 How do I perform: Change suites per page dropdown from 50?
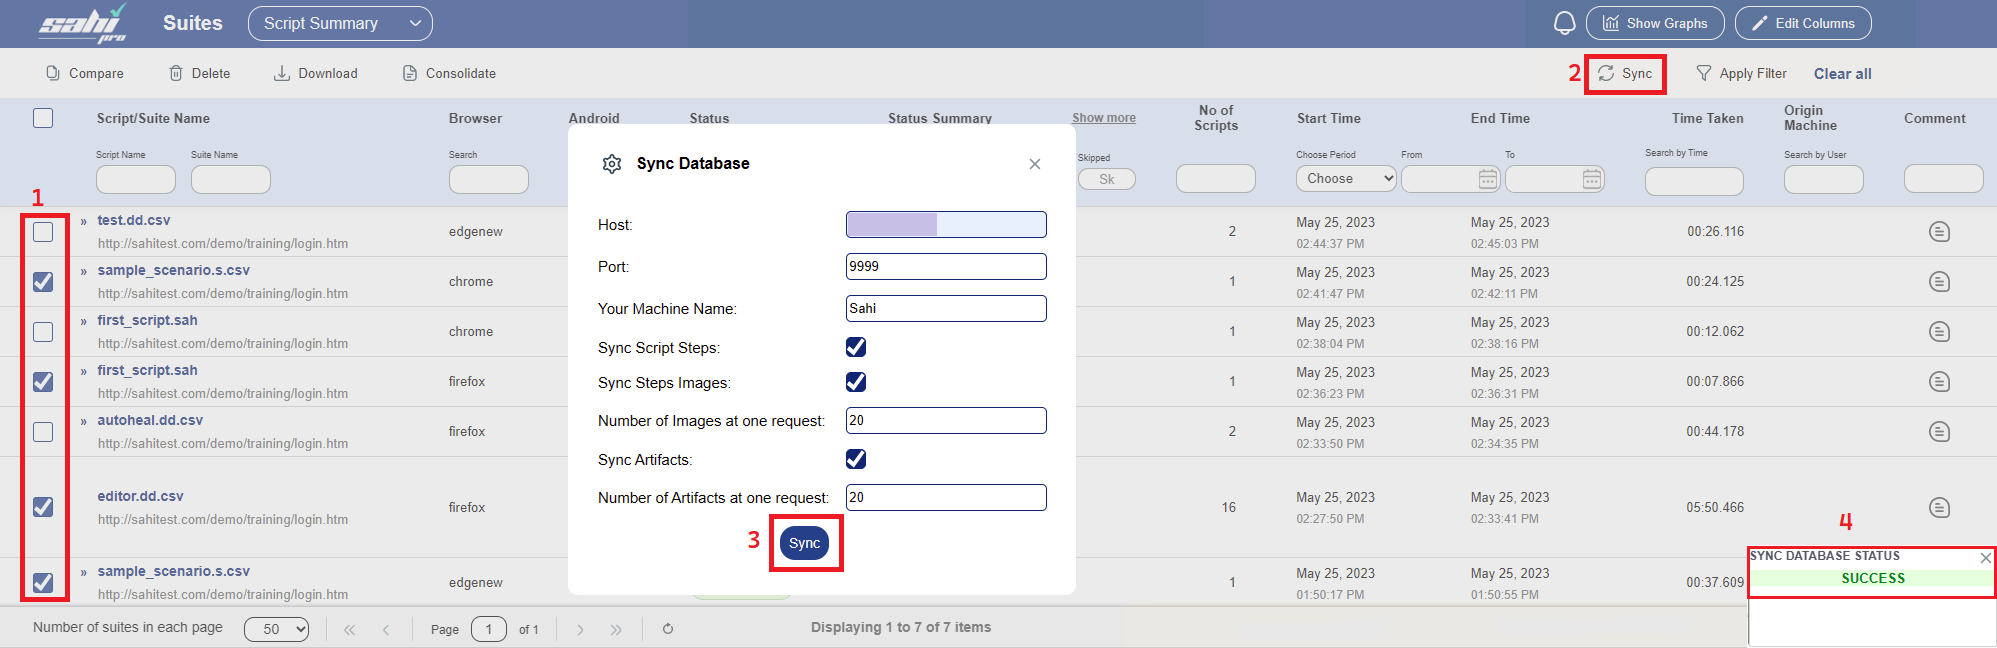pos(276,629)
